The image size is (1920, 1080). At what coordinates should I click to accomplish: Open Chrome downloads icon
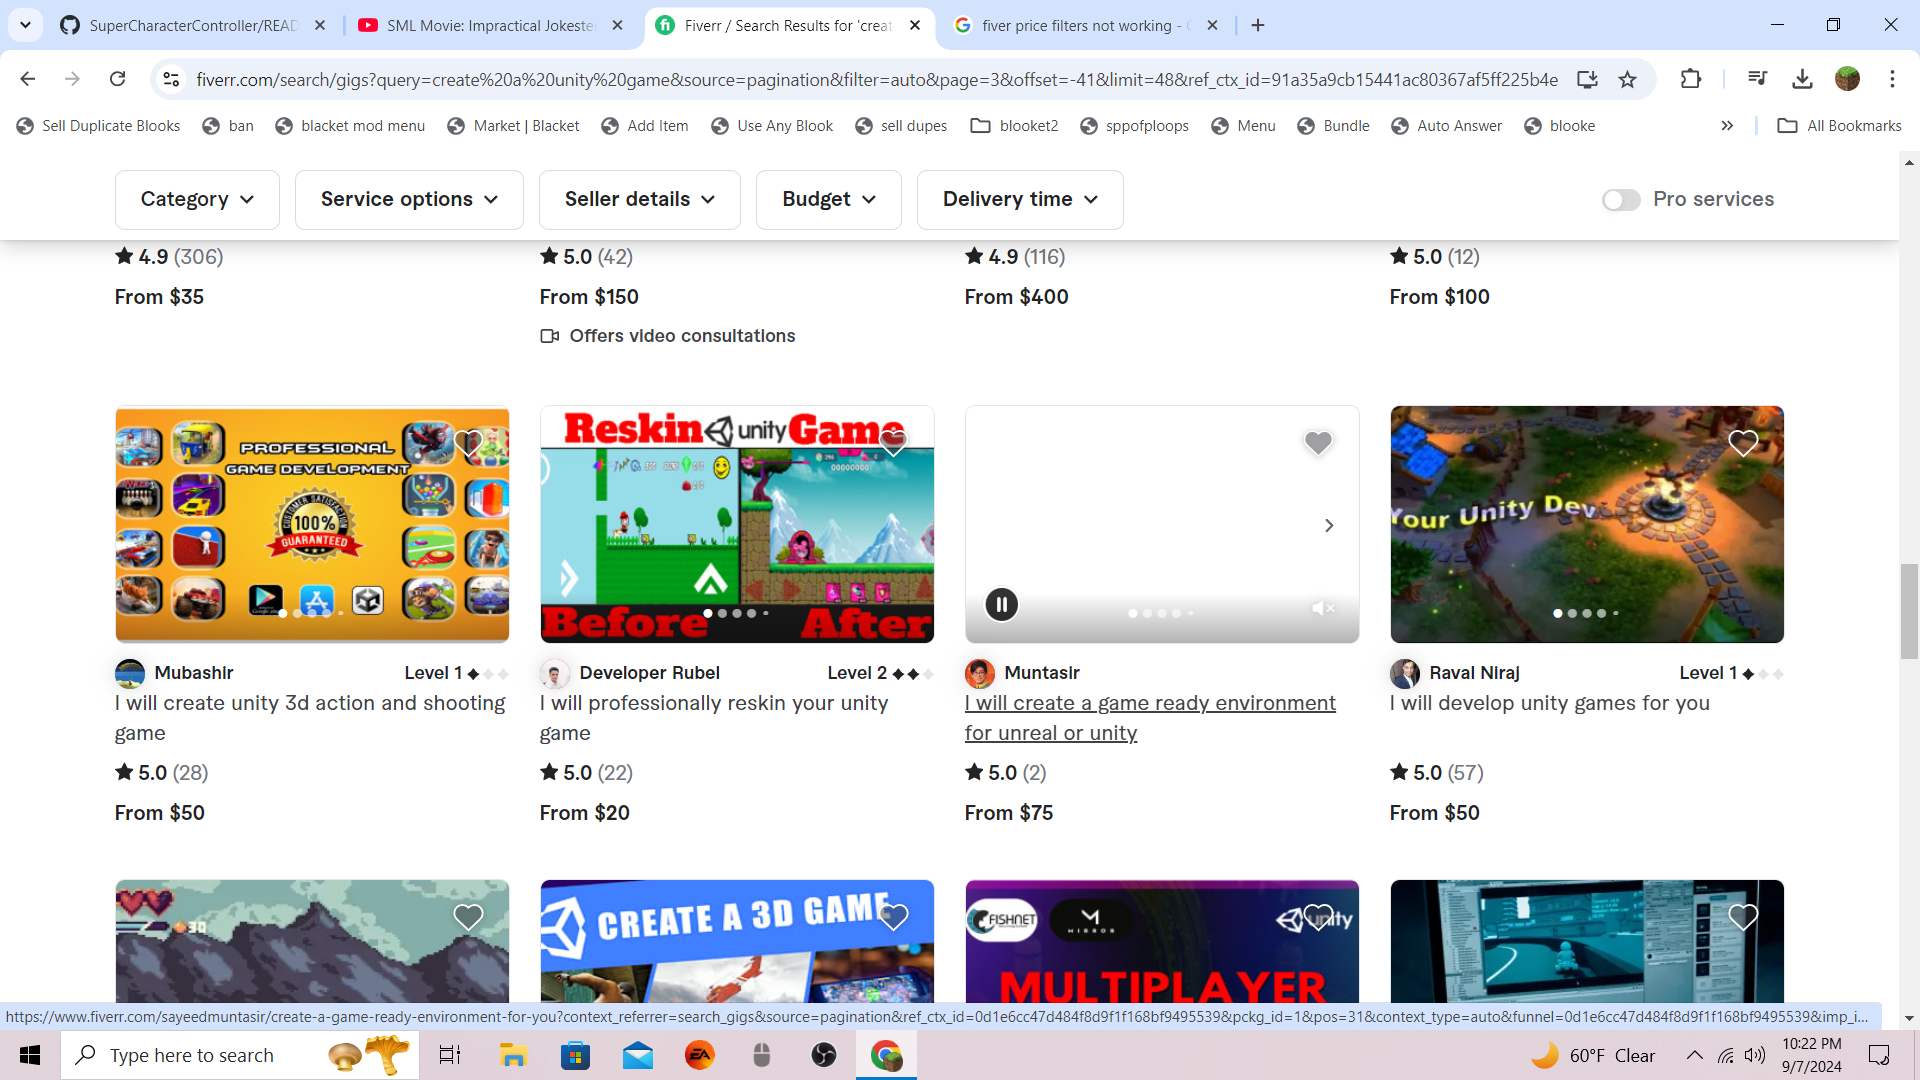[1802, 79]
